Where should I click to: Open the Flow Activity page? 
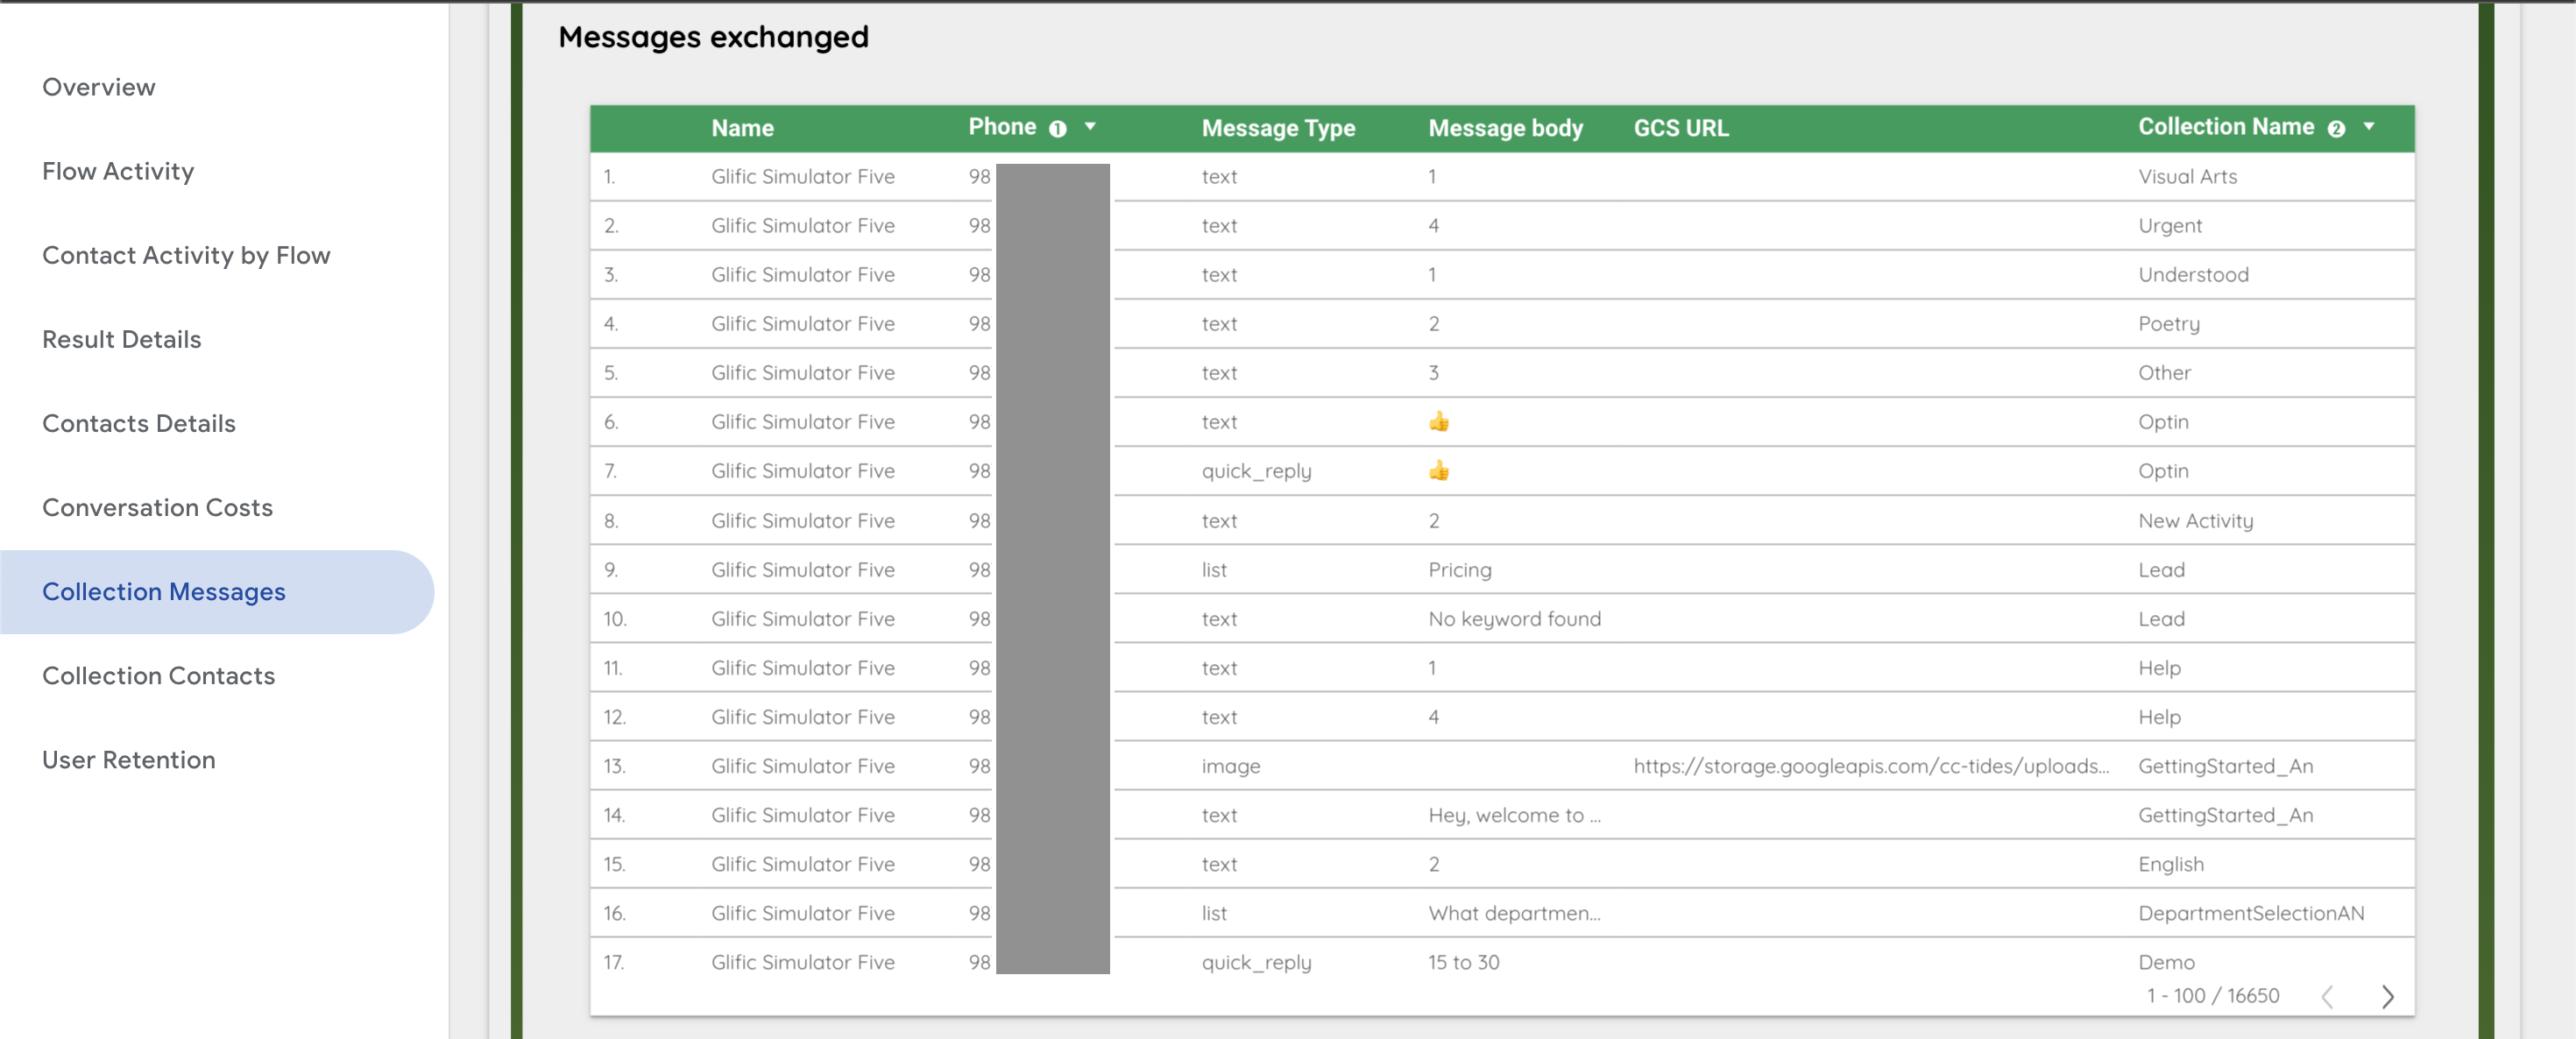[x=118, y=171]
